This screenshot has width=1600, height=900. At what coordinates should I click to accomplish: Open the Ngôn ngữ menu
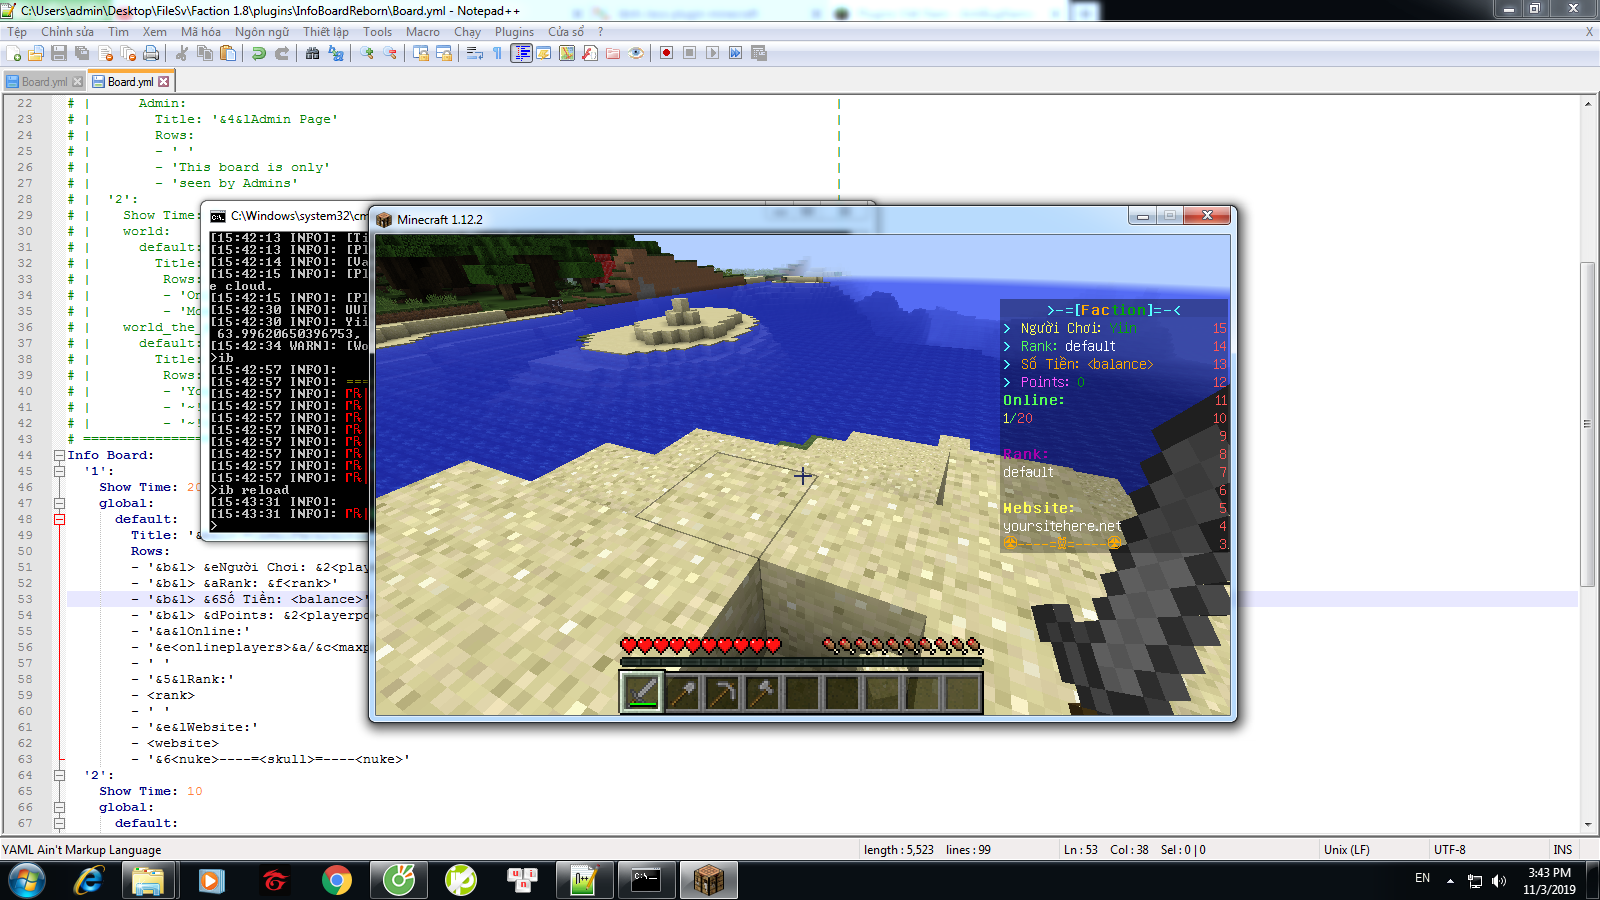(x=262, y=32)
